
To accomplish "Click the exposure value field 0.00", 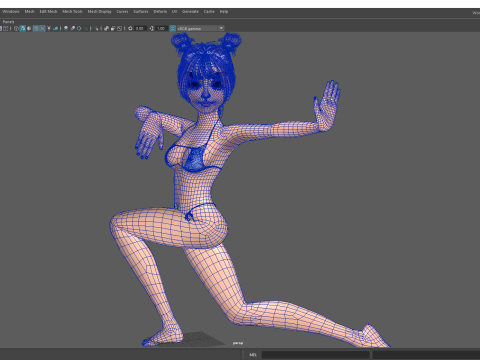I will pos(140,29).
